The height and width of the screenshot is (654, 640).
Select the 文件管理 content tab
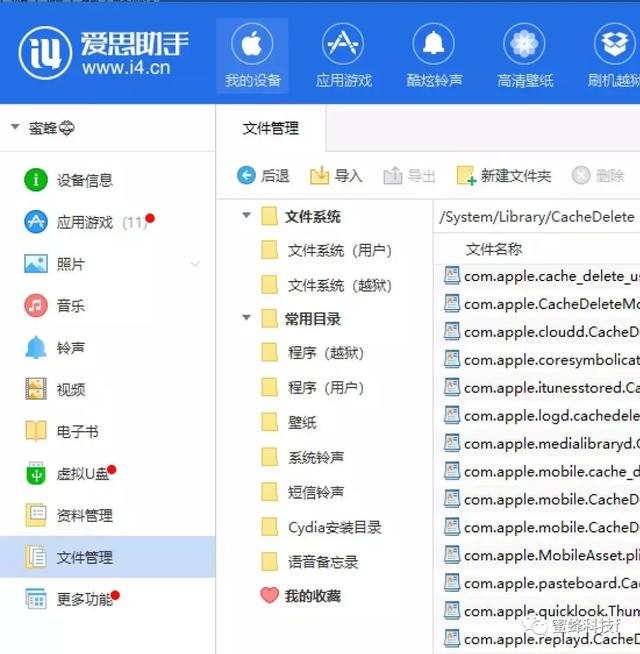[x=270, y=128]
